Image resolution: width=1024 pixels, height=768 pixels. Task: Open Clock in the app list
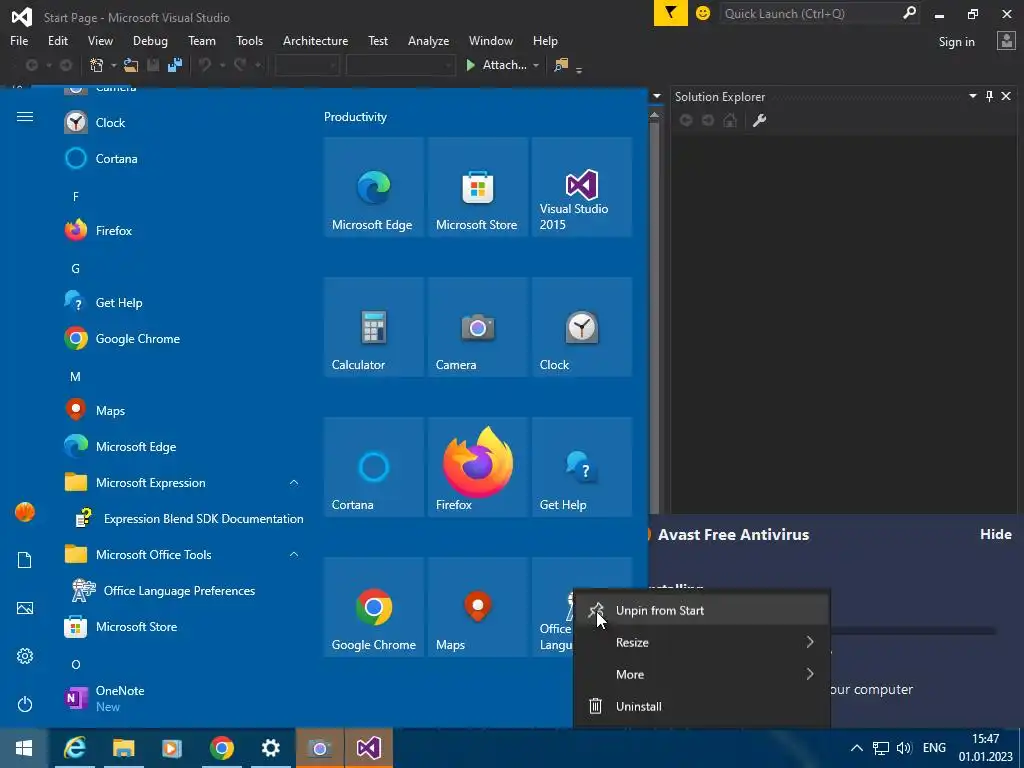[183, 123]
